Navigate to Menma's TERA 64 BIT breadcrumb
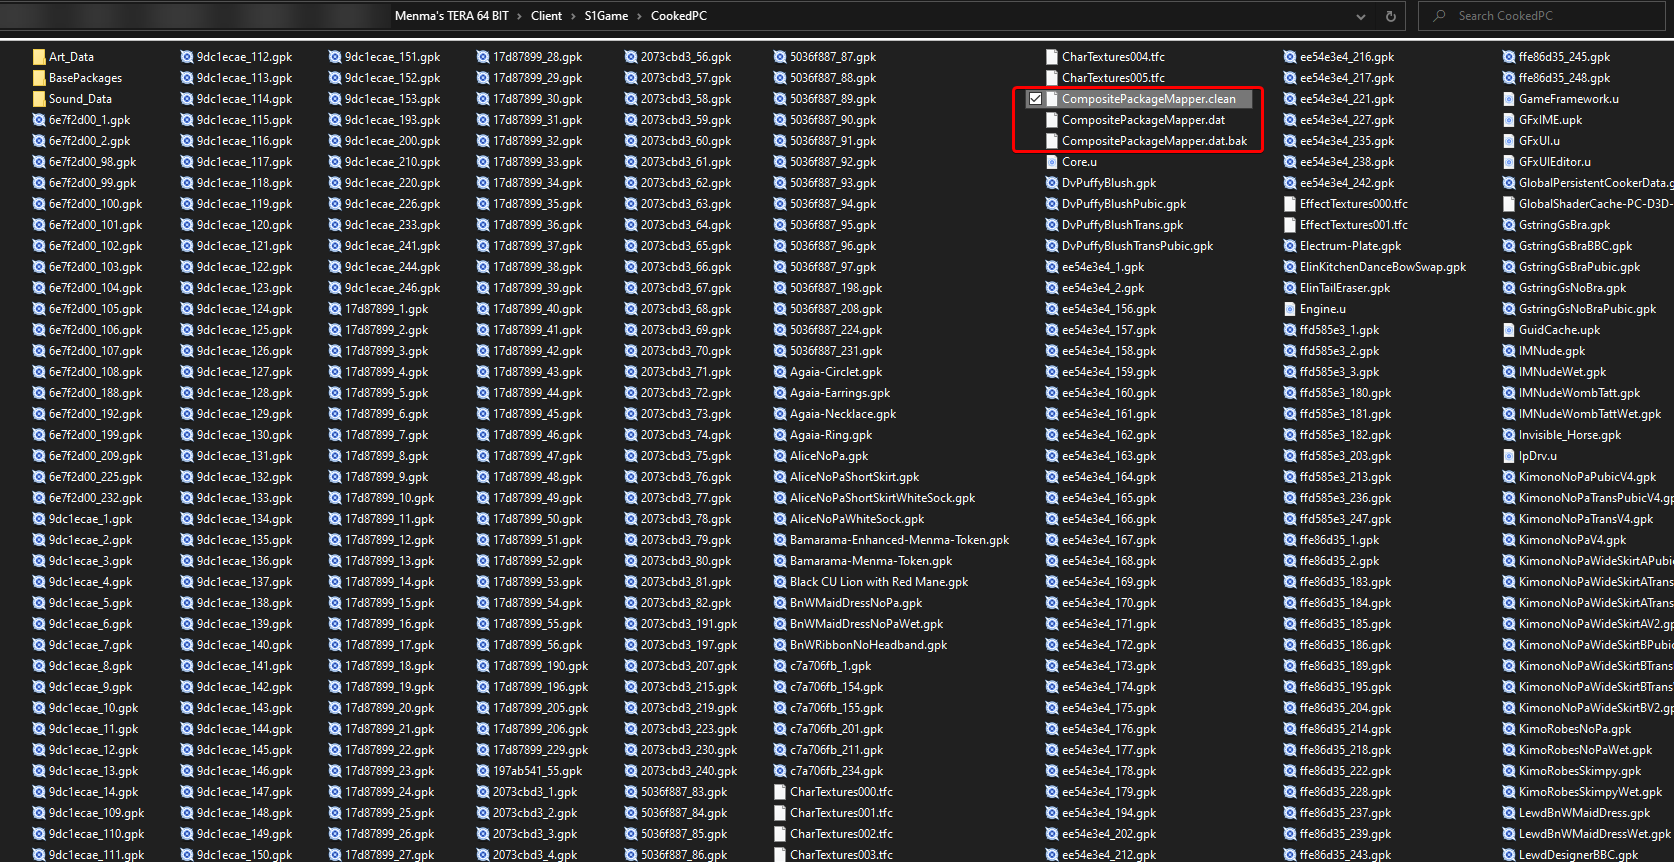Image resolution: width=1674 pixels, height=862 pixels. tap(451, 16)
